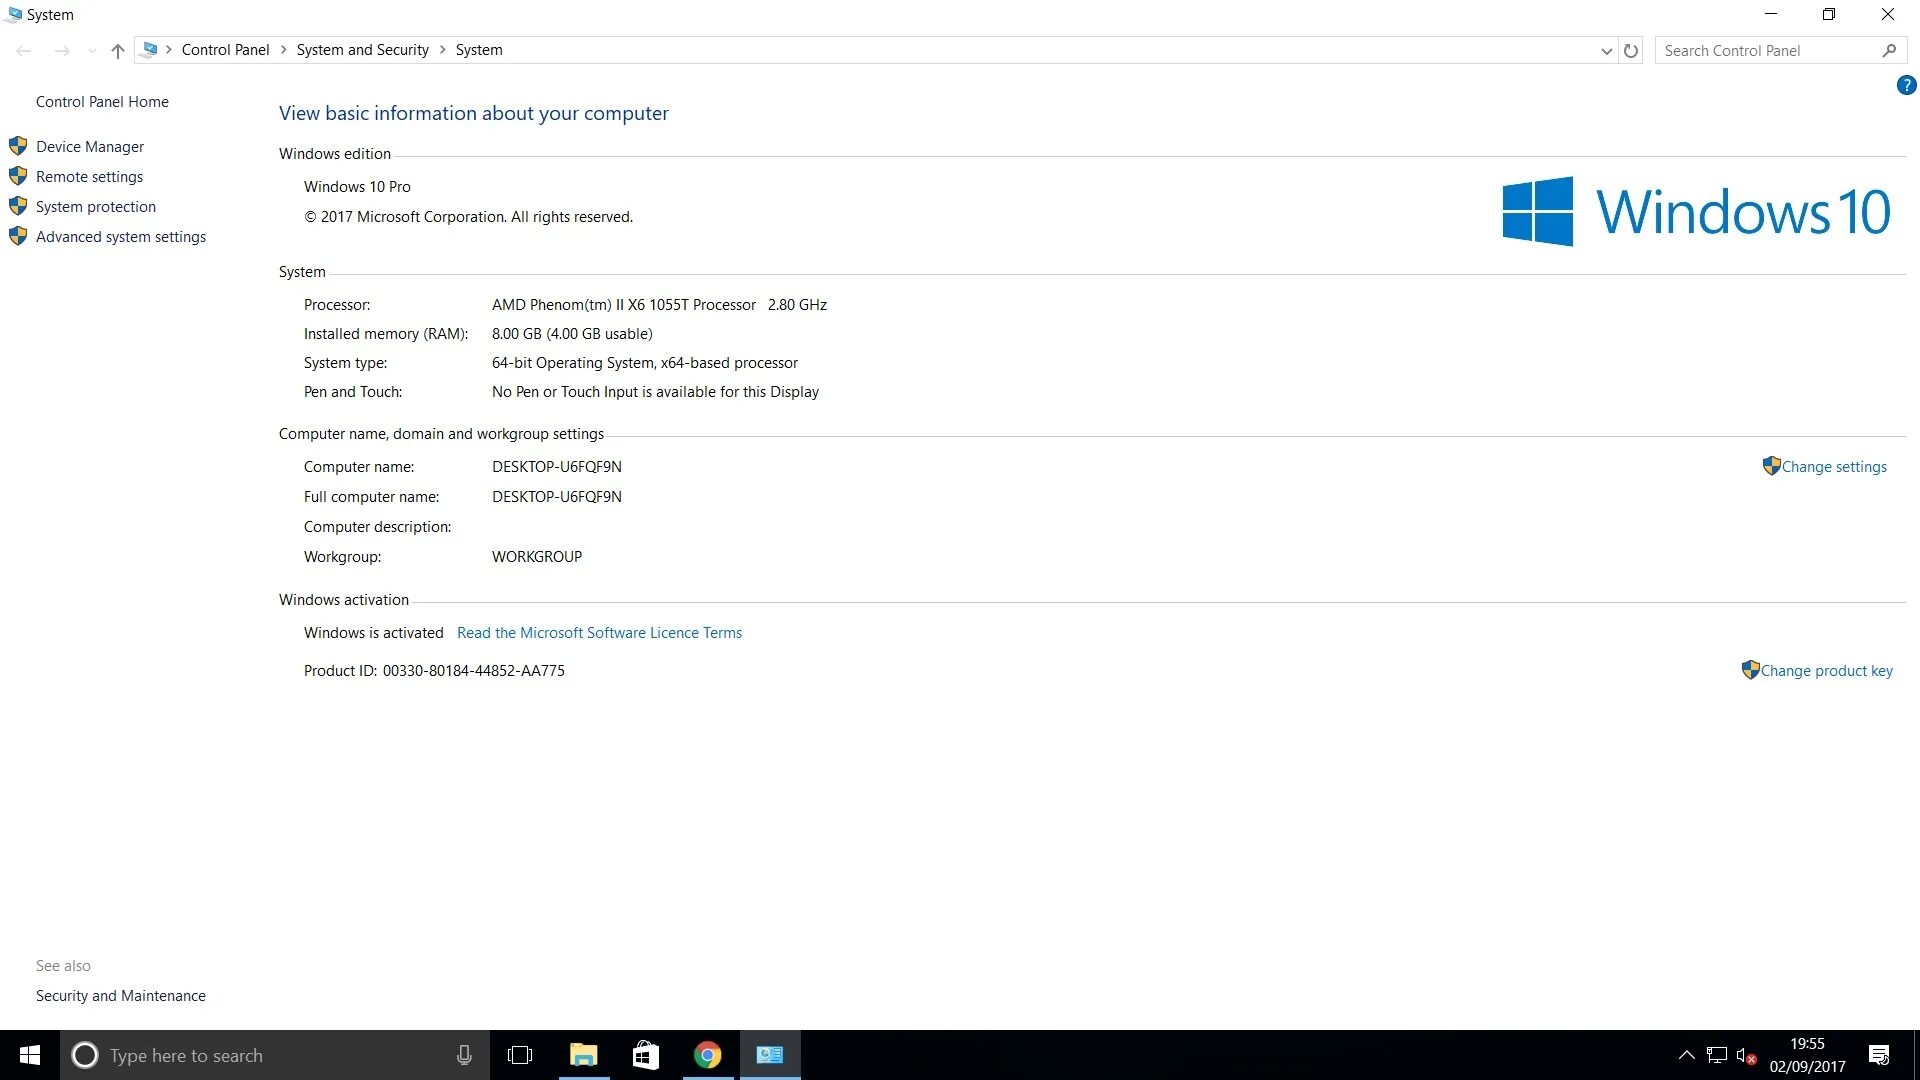Image resolution: width=1920 pixels, height=1080 pixels.
Task: Click the Control Panel breadcrumb item
Action: pos(225,50)
